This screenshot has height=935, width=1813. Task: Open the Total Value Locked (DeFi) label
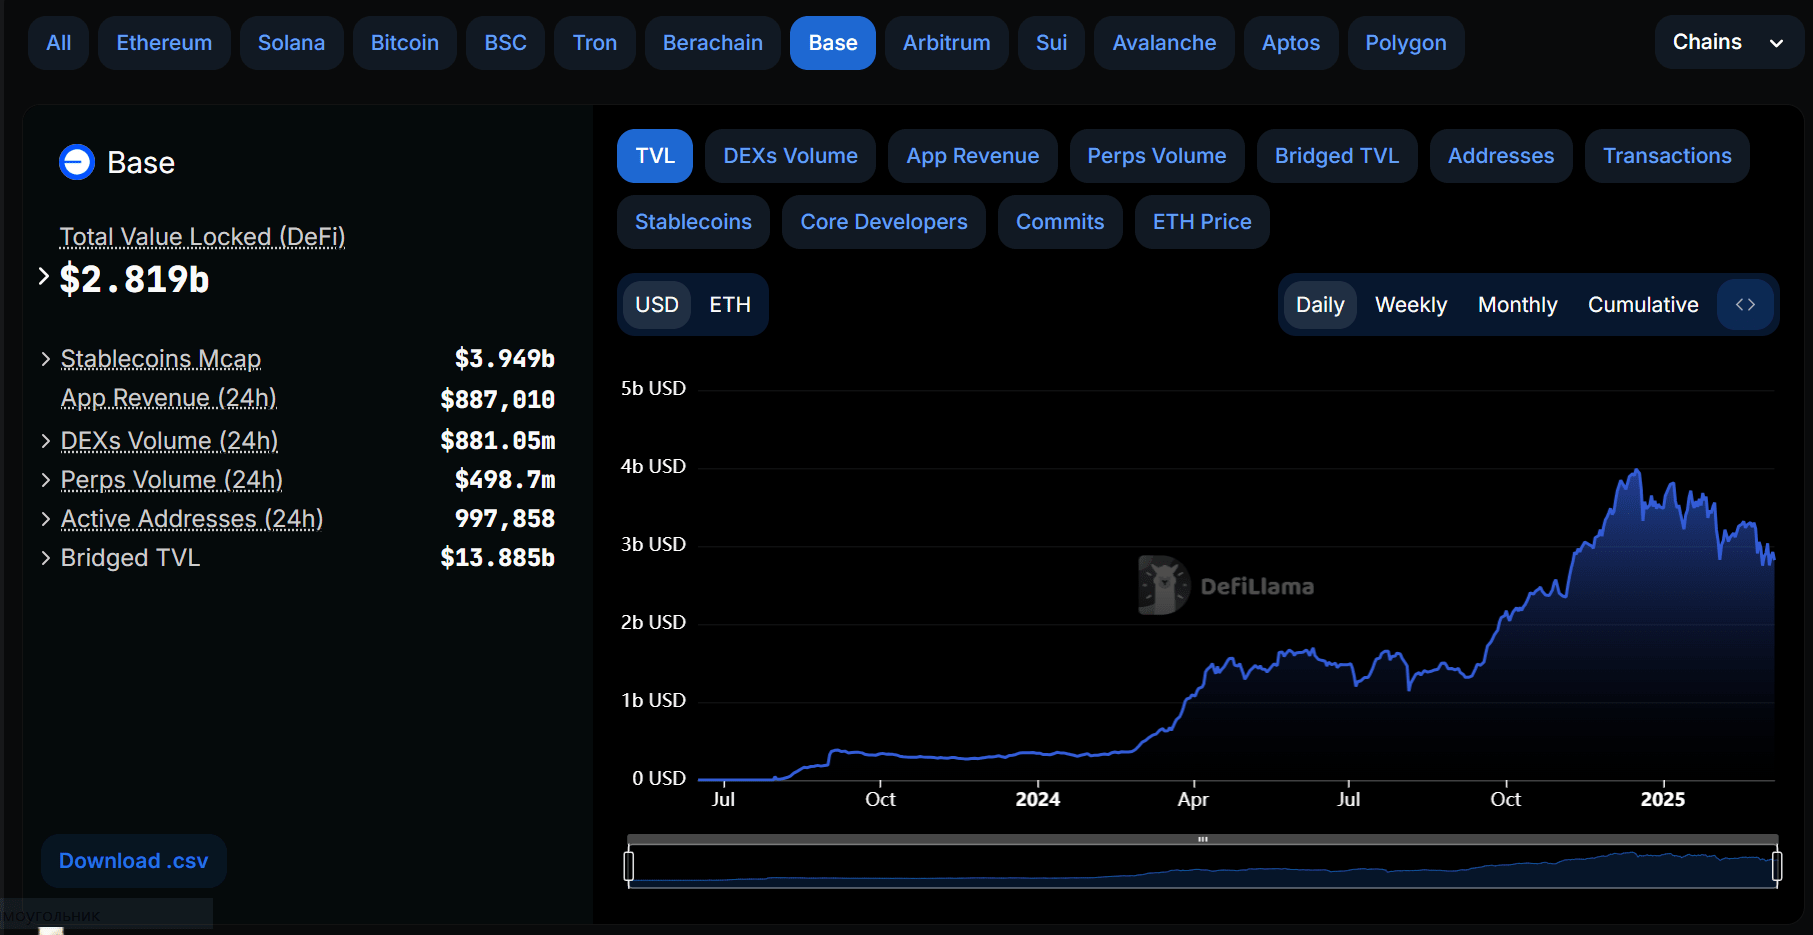tap(202, 237)
